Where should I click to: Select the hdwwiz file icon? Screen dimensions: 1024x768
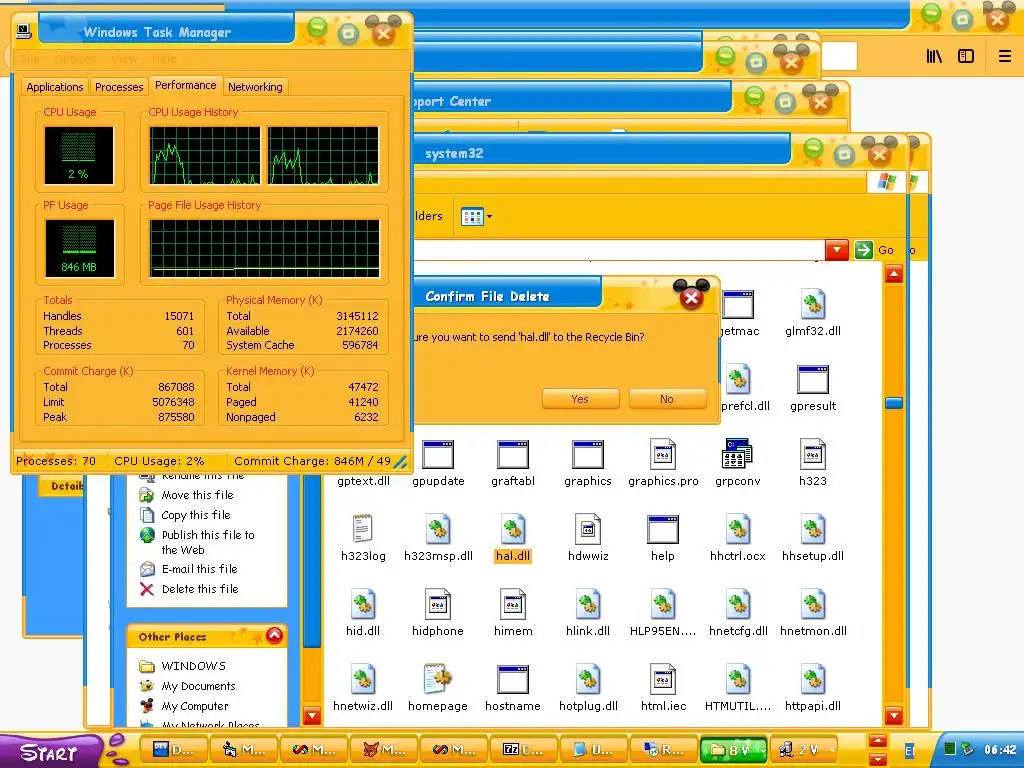pos(588,529)
